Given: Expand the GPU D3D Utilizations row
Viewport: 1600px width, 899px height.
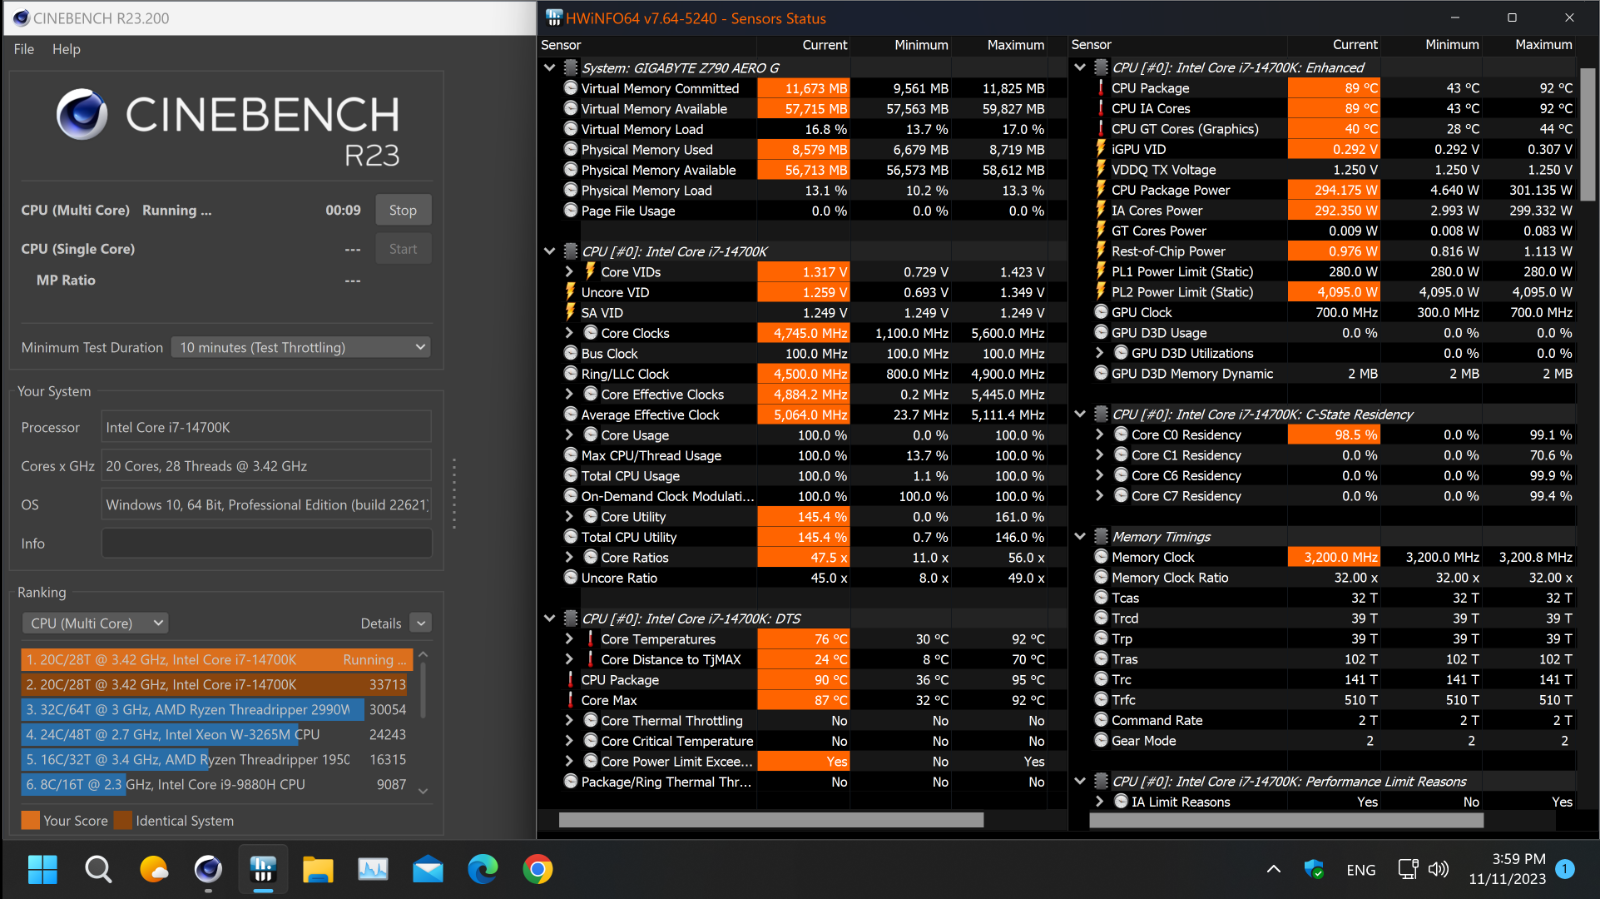Looking at the screenshot, I should coord(1100,353).
